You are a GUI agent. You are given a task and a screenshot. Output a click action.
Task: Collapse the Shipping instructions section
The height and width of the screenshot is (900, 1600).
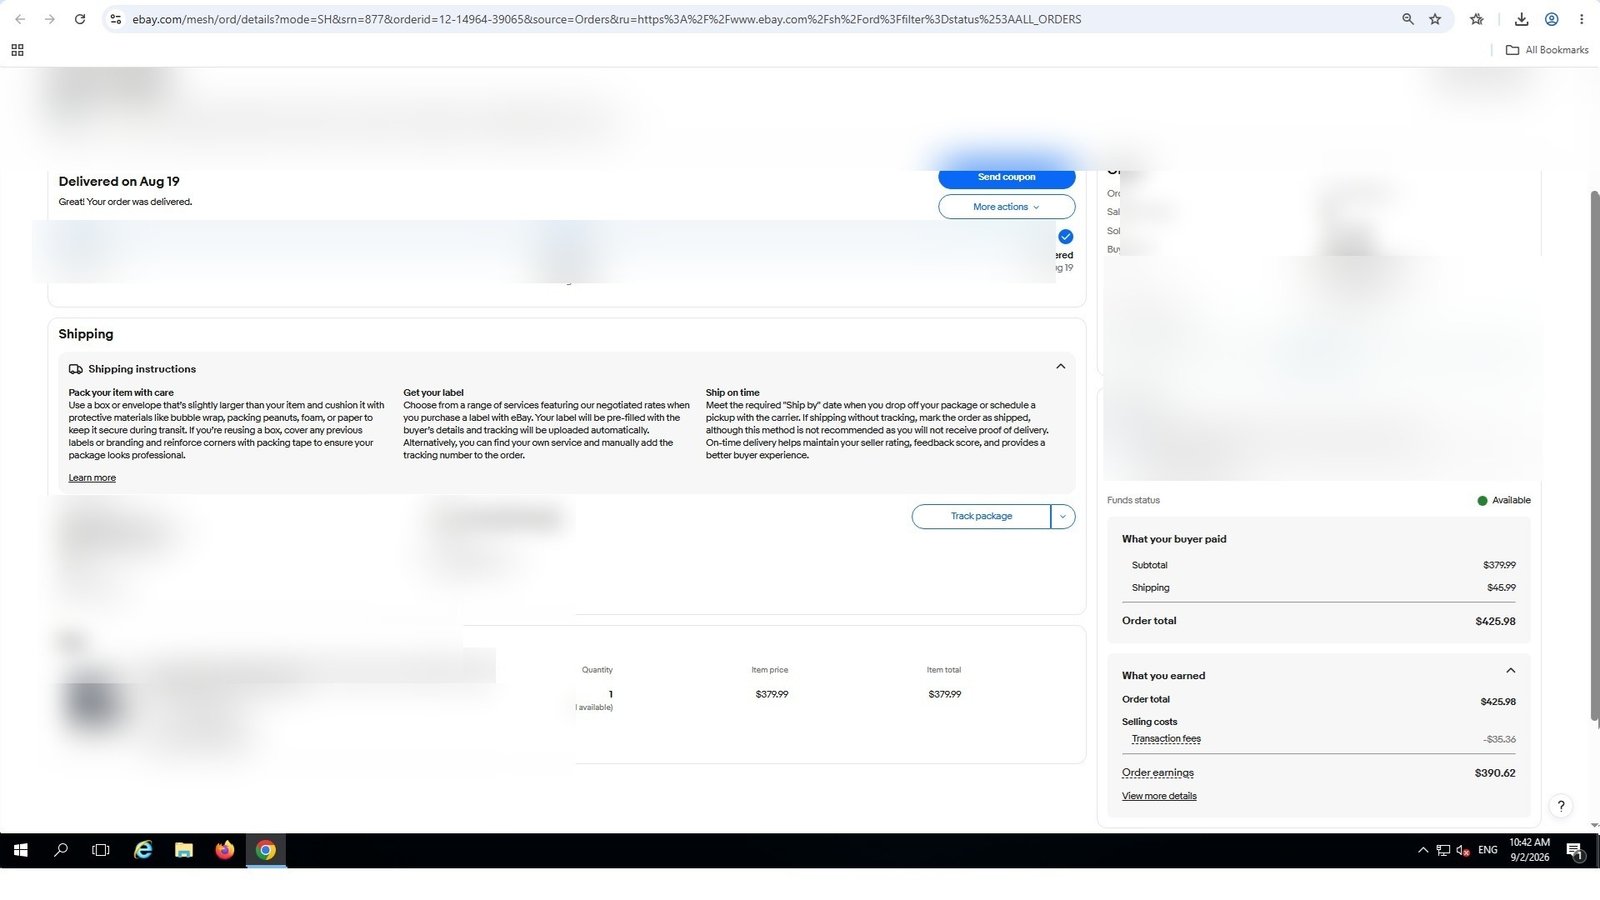[x=1061, y=367]
